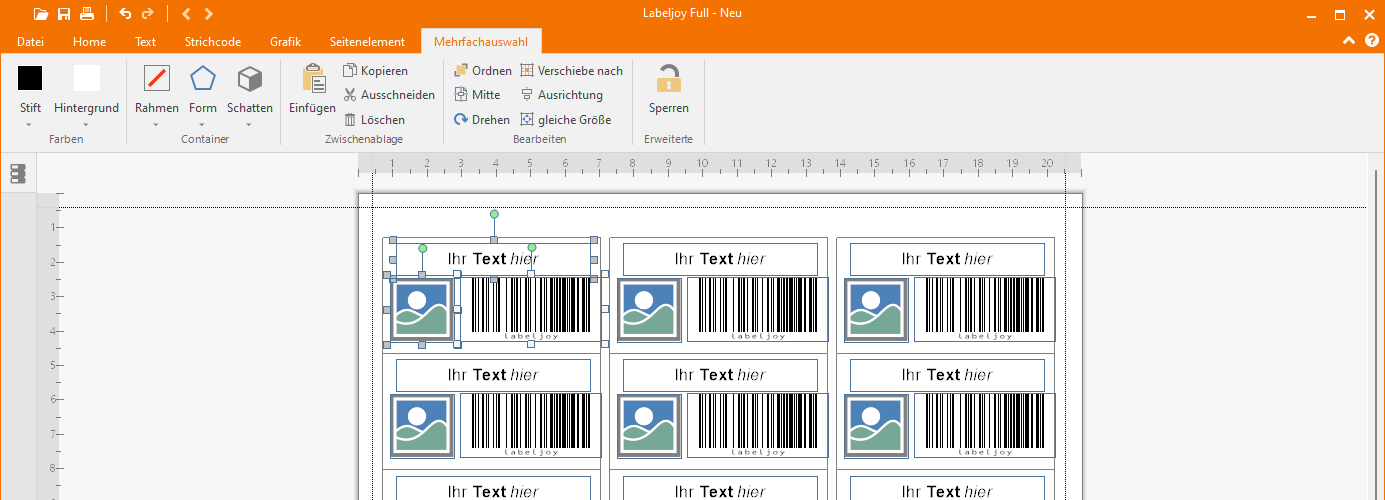Select the image placeholder in the first label
This screenshot has height=500, width=1385.
point(422,310)
